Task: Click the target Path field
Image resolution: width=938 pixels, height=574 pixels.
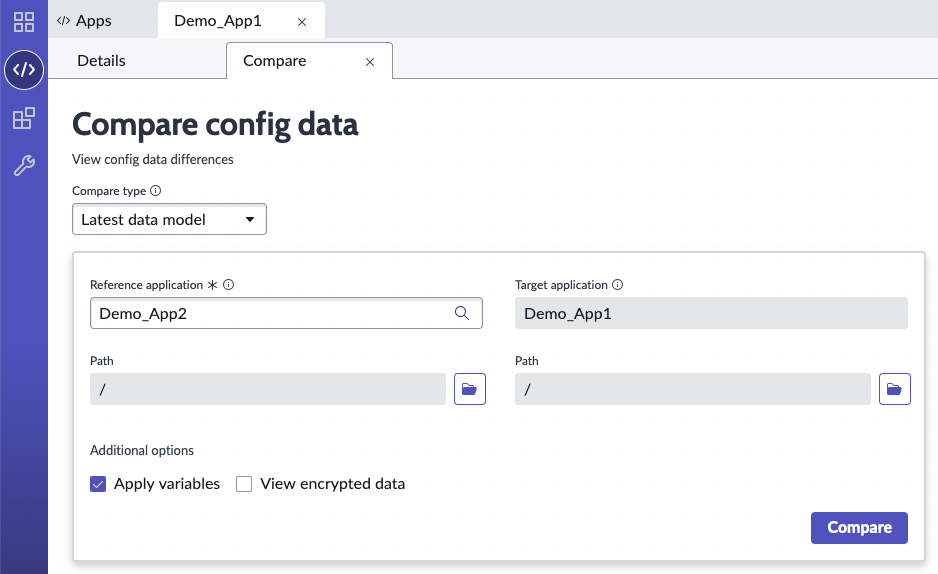Action: point(693,389)
